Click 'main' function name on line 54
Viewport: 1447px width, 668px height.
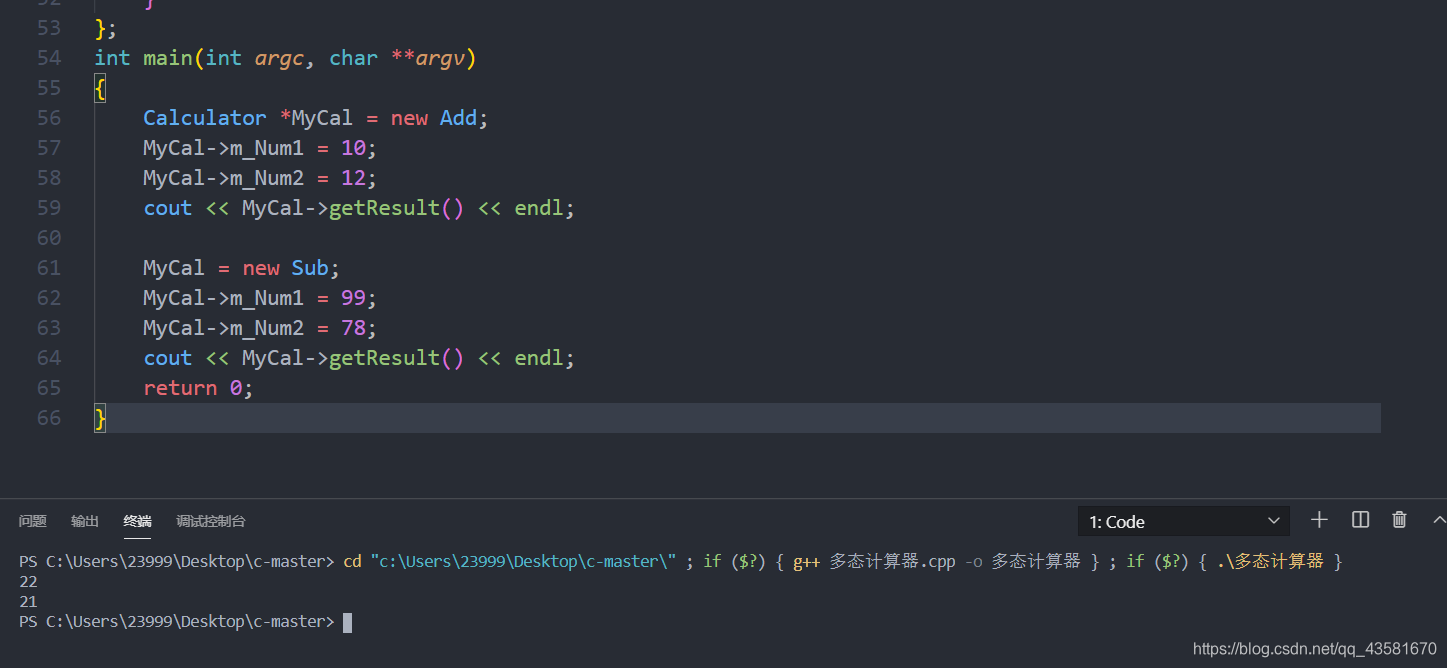(x=168, y=58)
